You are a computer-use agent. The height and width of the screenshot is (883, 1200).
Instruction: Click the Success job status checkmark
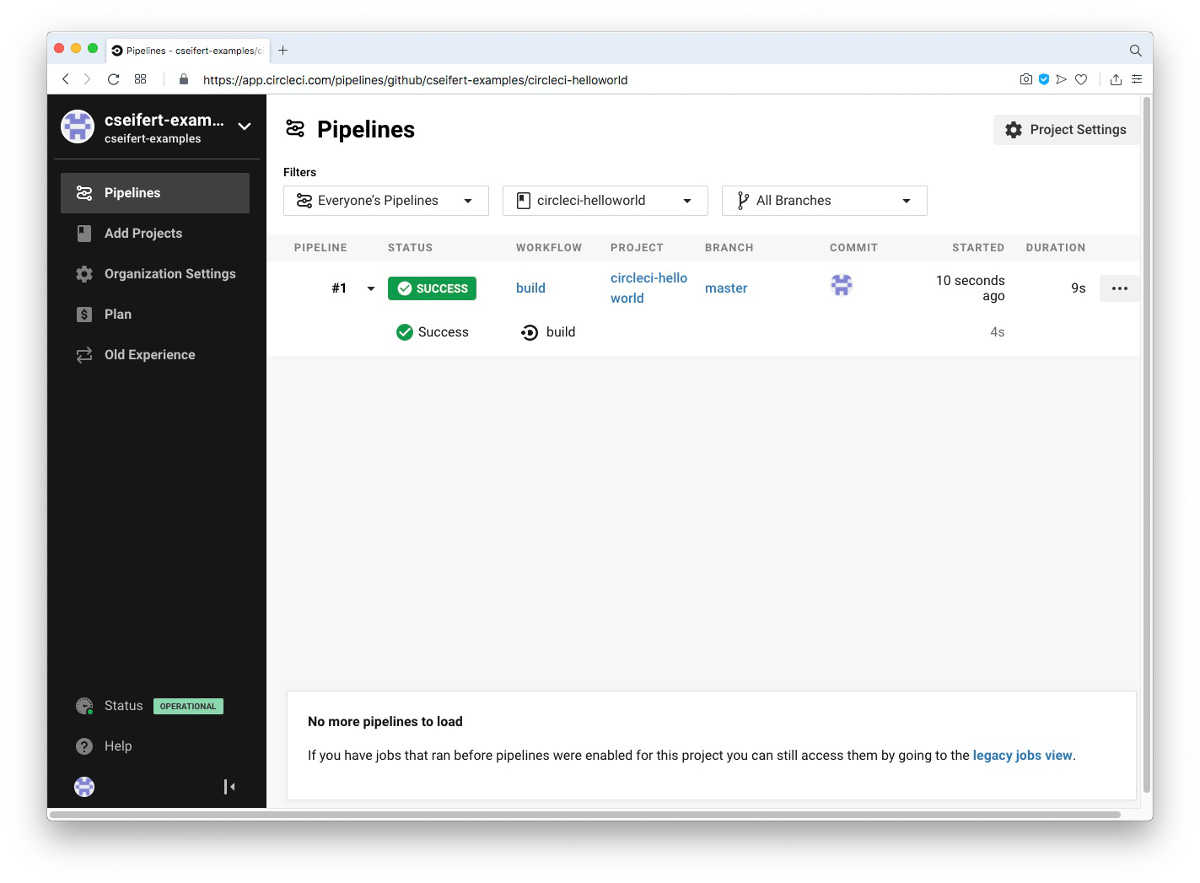coord(405,332)
